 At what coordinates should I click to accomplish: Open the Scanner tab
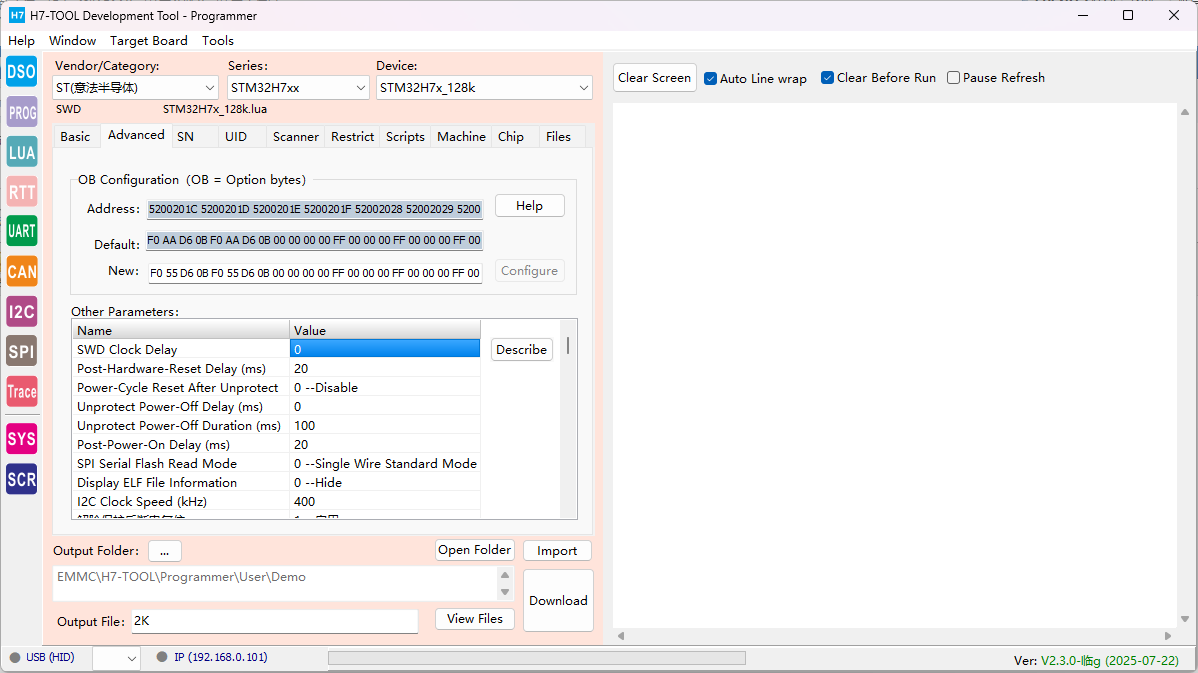tap(296, 137)
